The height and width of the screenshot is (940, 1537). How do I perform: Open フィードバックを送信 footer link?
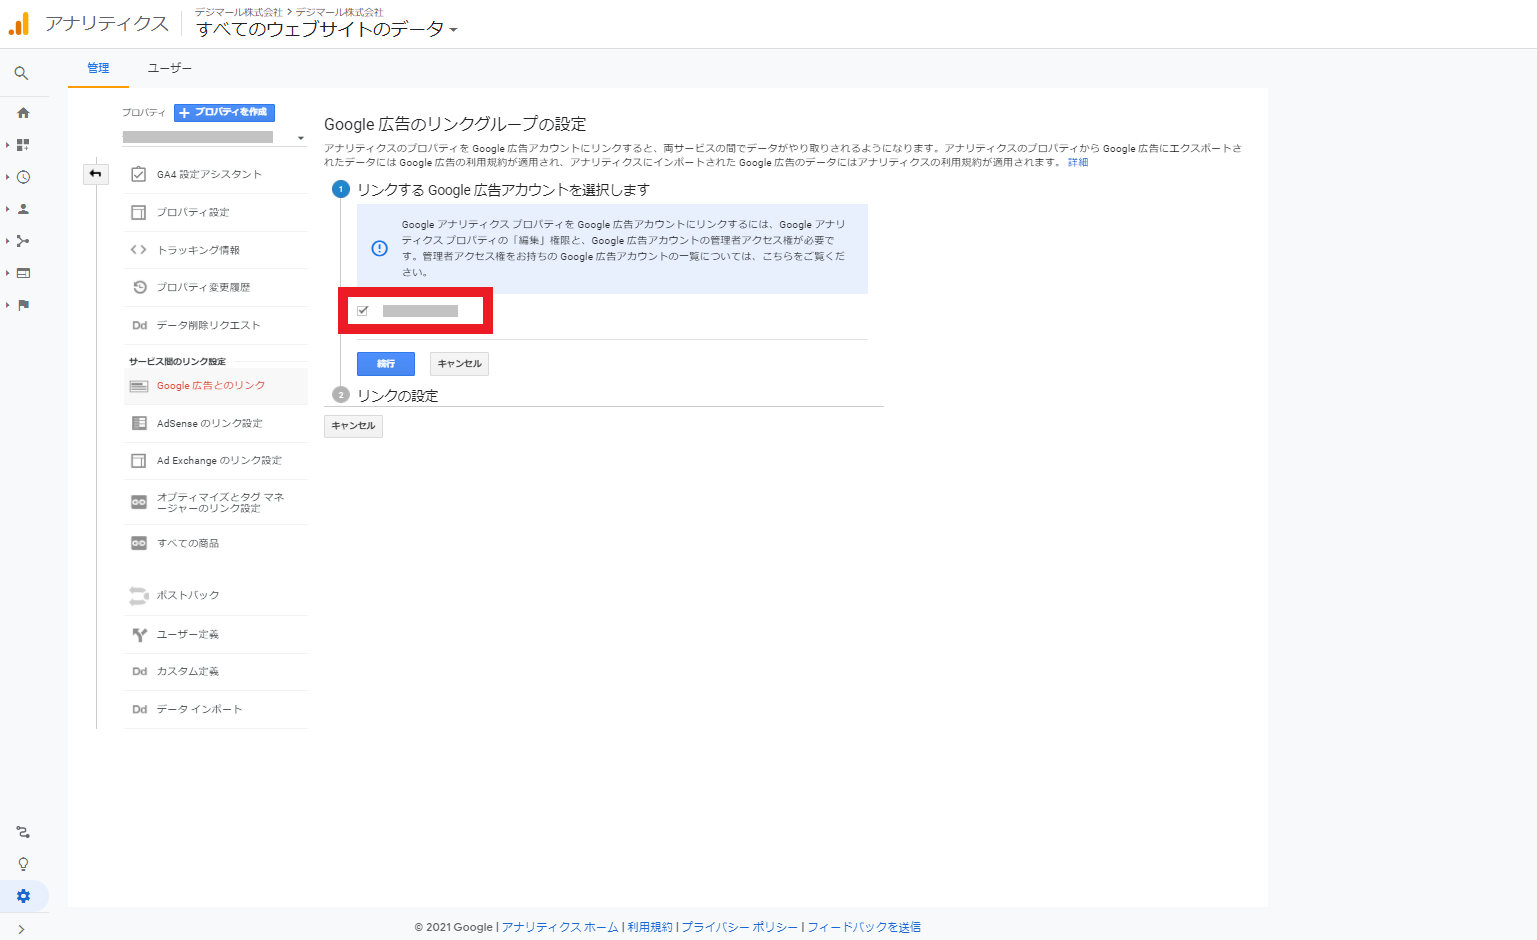[x=864, y=927]
